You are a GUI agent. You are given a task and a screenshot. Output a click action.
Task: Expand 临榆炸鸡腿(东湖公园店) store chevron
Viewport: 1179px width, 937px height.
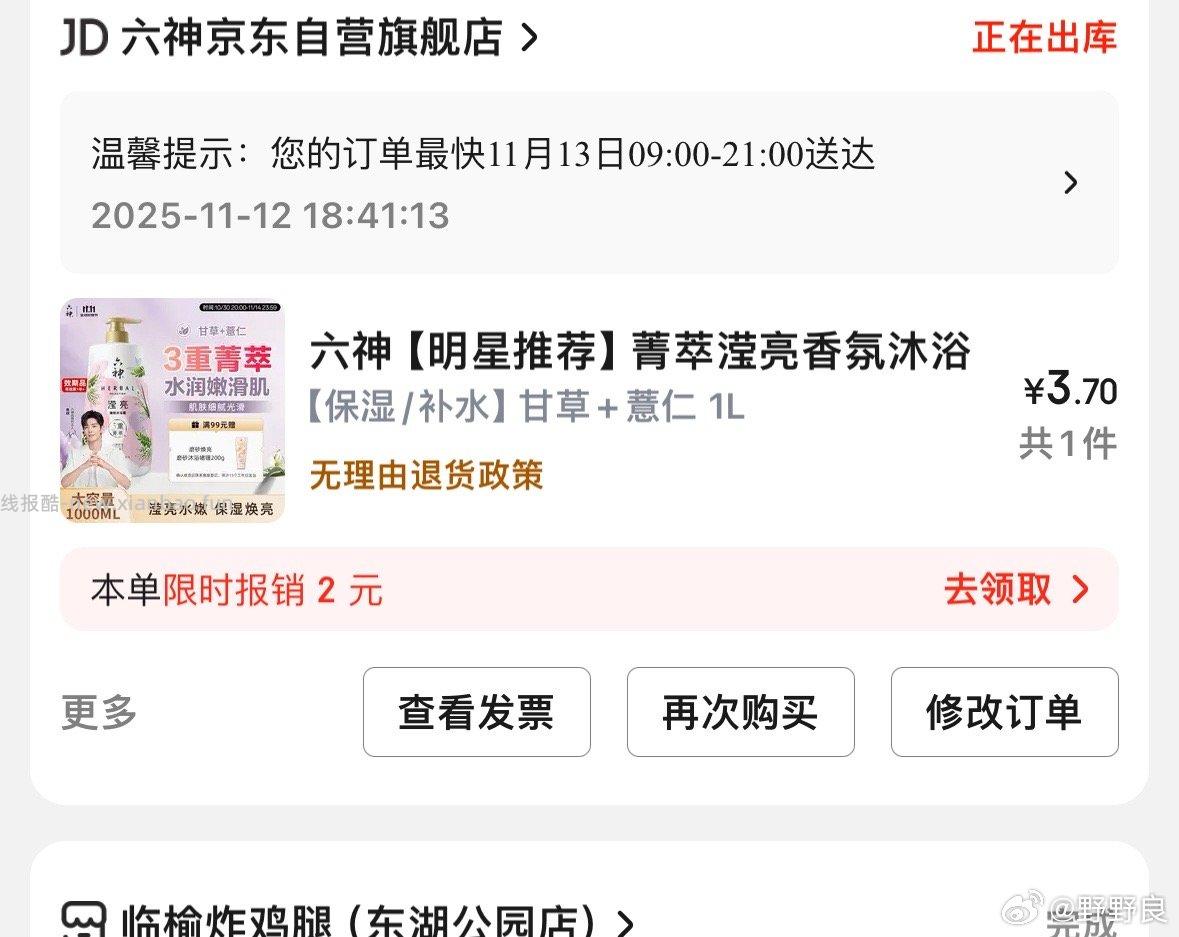[626, 923]
